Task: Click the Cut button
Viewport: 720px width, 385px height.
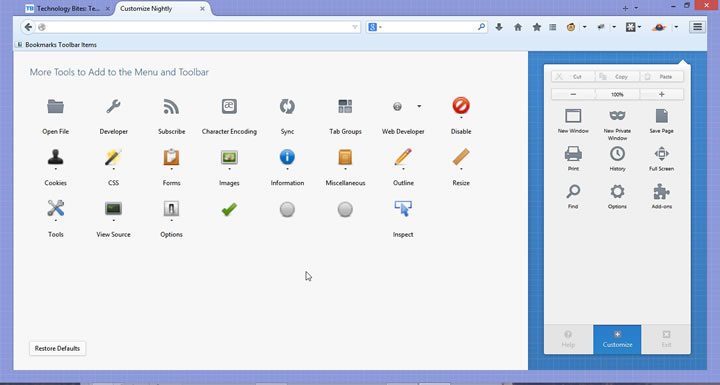Action: 573,77
